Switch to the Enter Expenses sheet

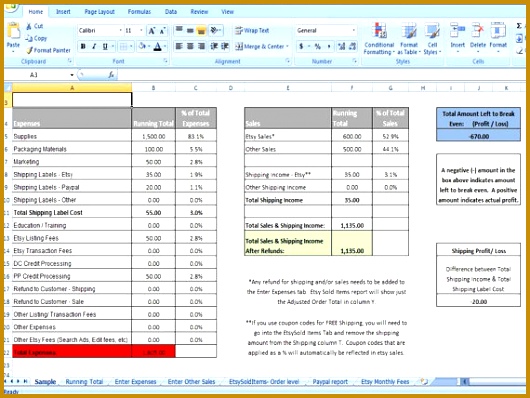[135, 381]
